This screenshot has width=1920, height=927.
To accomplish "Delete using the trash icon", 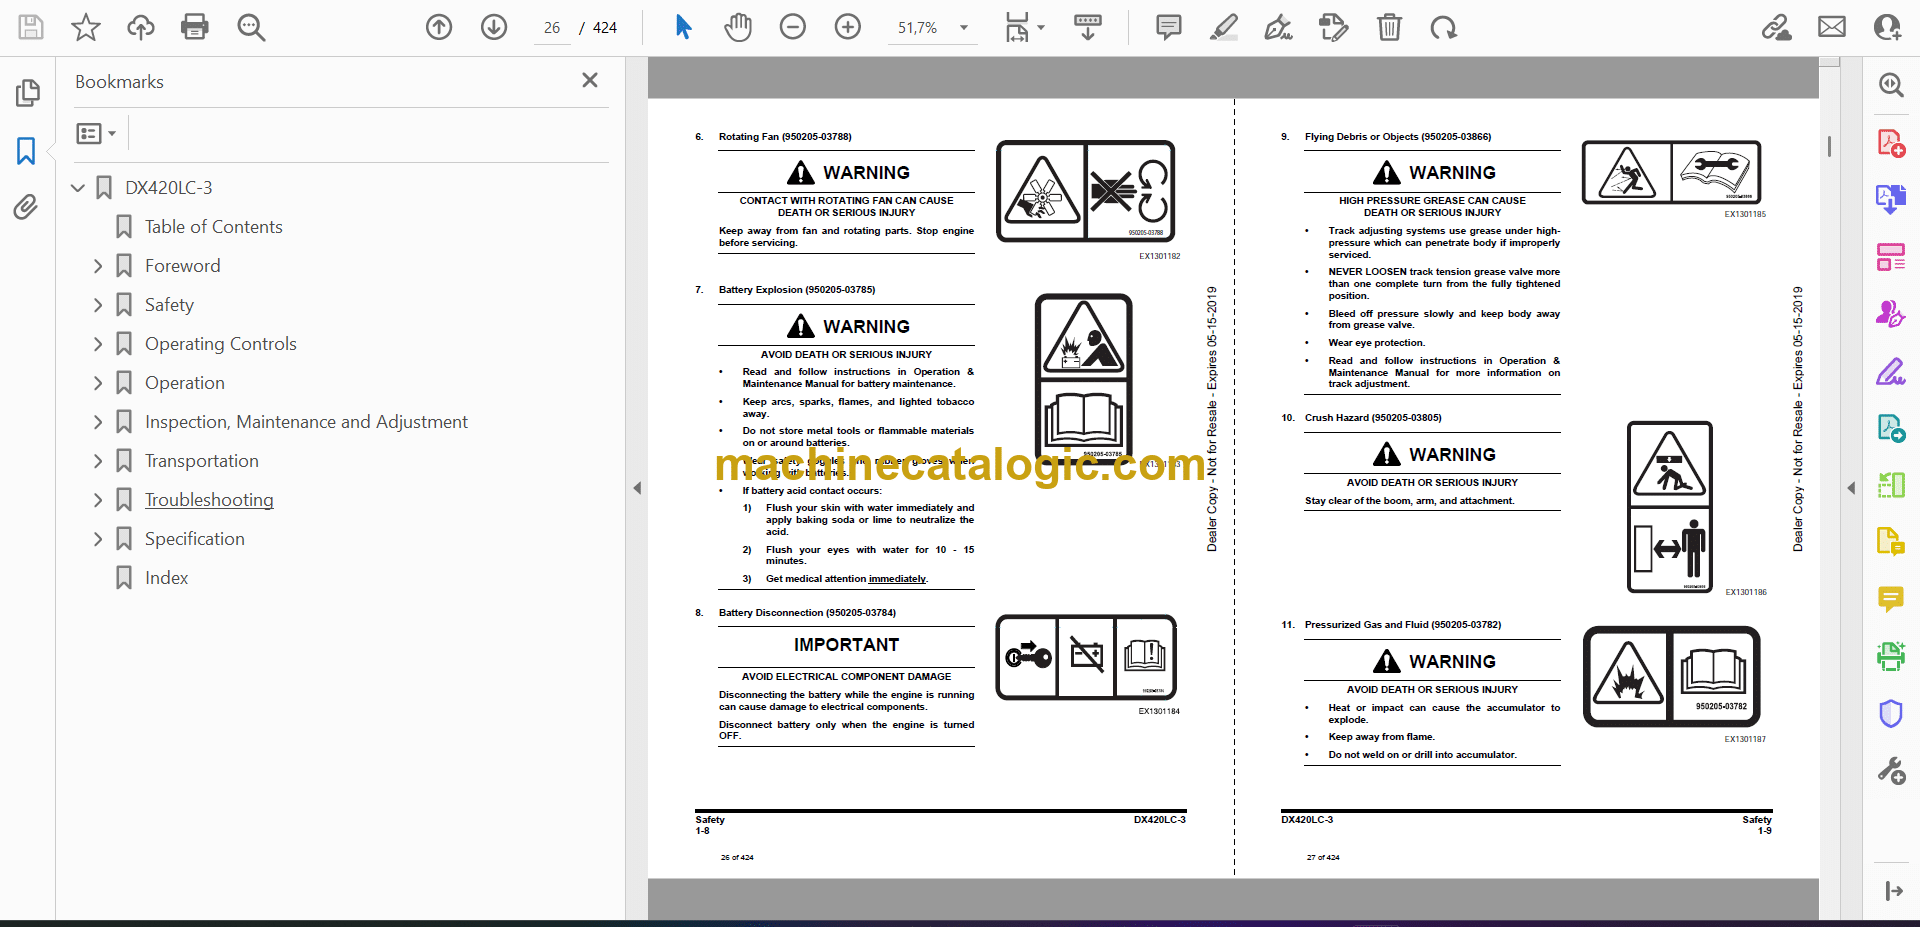I will (x=1389, y=27).
